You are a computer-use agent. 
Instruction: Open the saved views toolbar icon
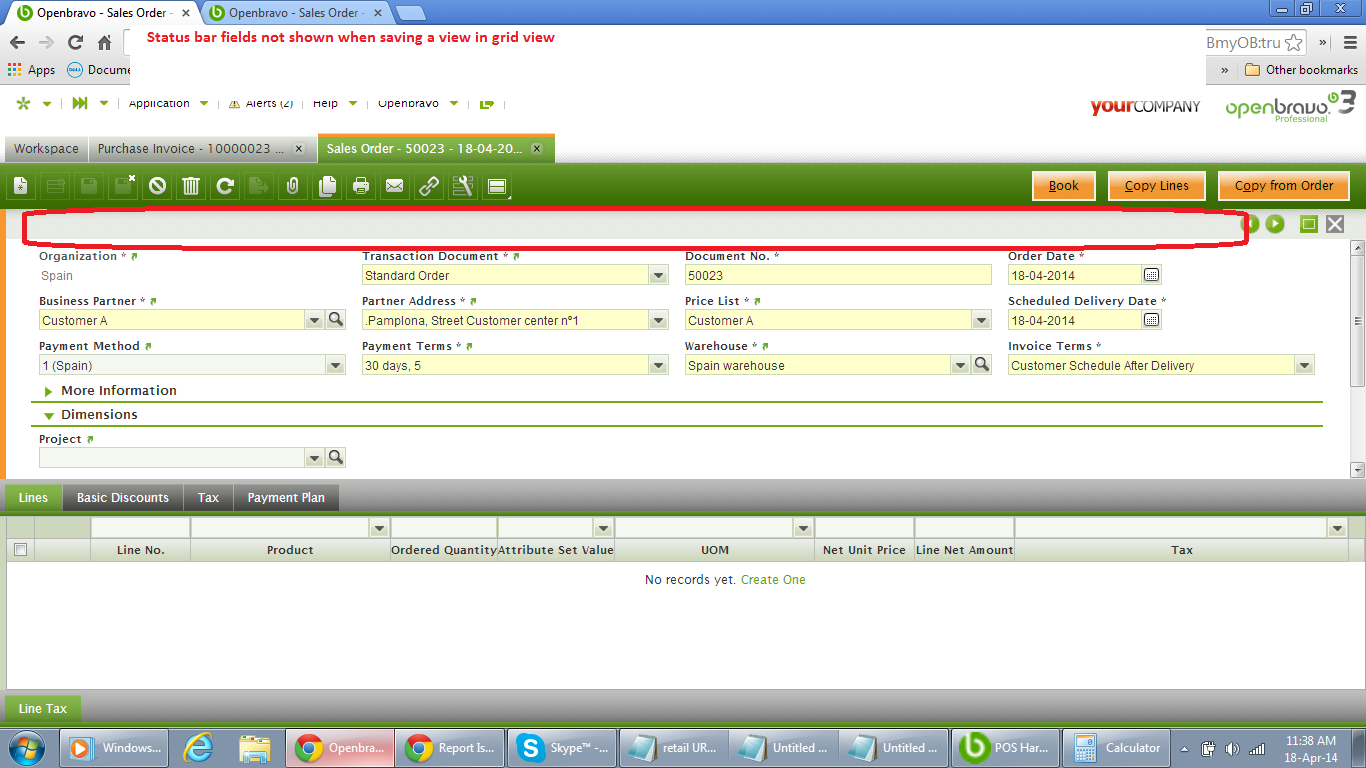tap(497, 186)
